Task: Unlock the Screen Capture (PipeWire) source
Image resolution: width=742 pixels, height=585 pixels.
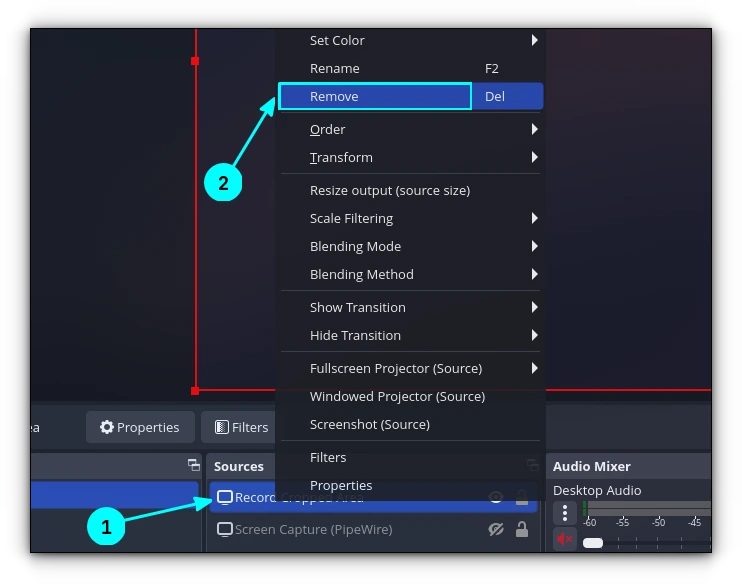Action: coord(522,529)
